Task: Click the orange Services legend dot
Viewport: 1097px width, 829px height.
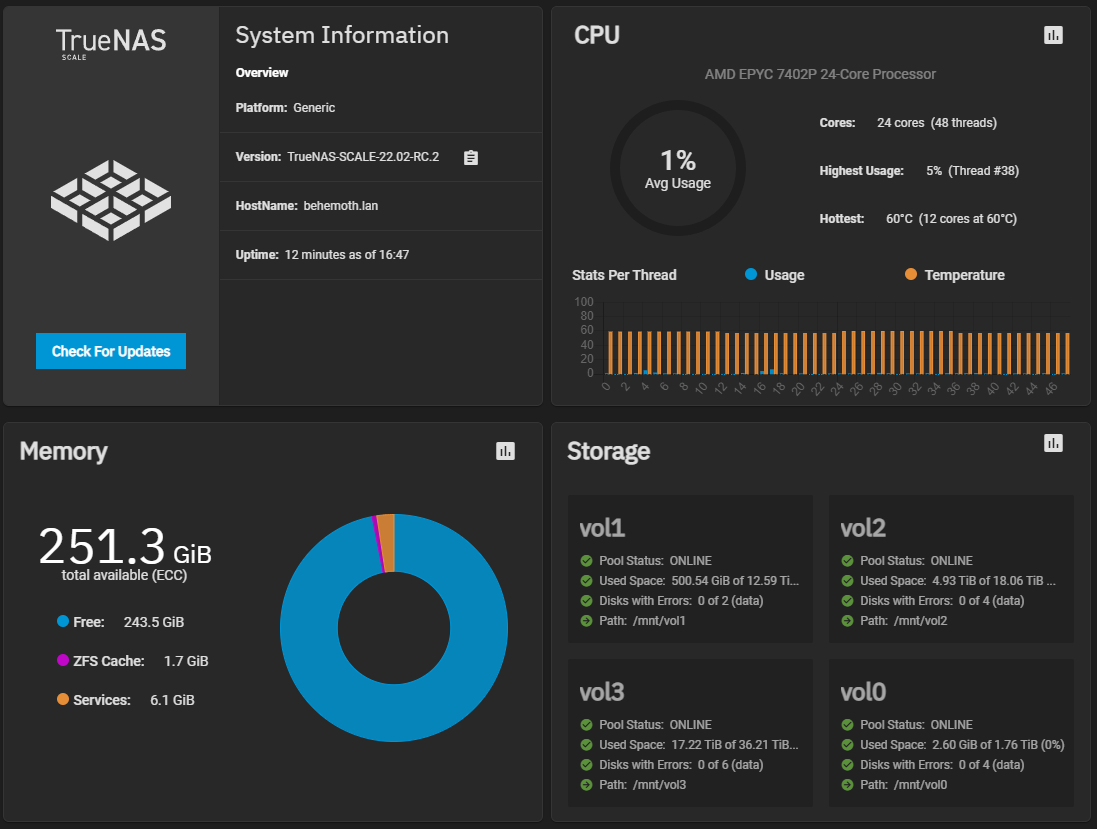Action: point(63,699)
